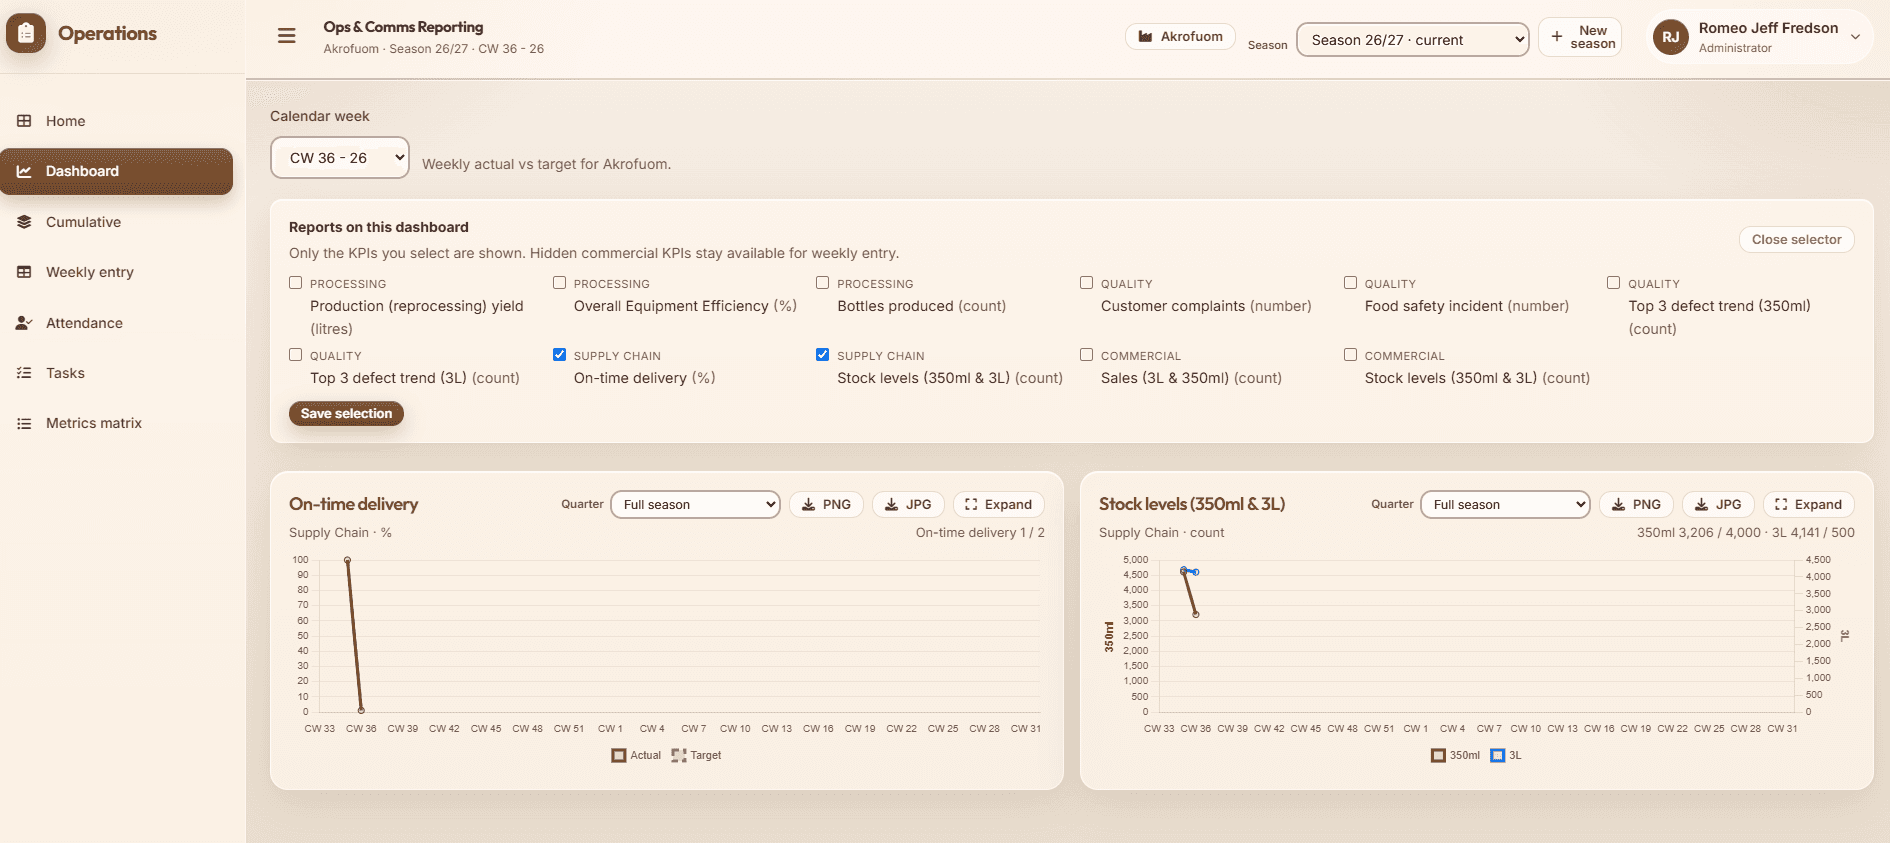Open Metrics matrix page

116,423
